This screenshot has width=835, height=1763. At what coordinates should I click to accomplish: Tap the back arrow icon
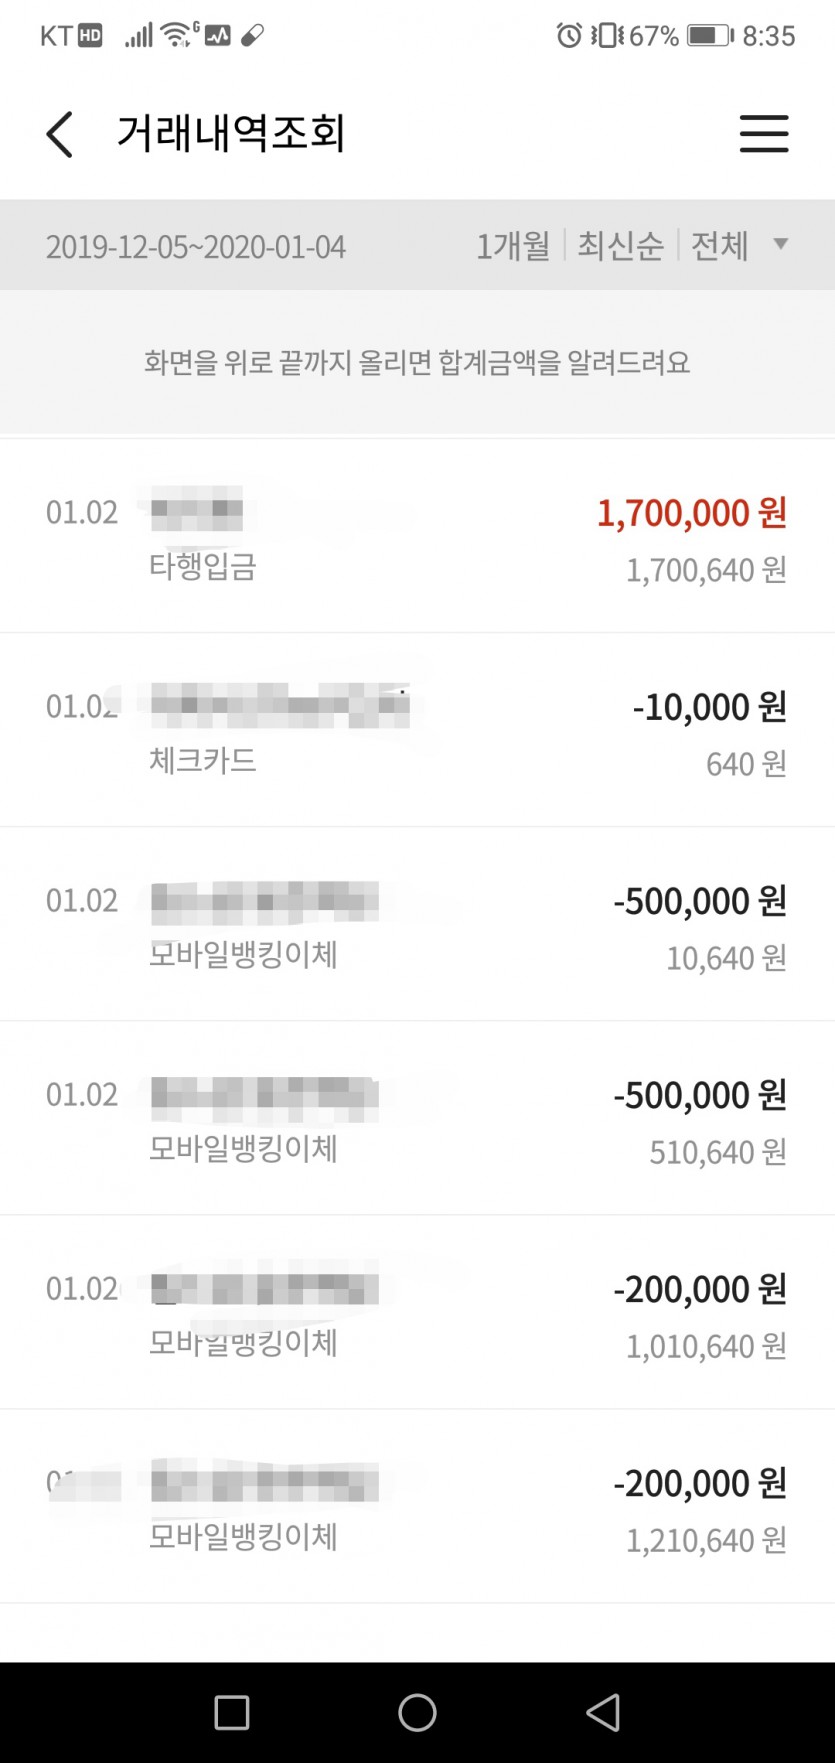pos(60,134)
